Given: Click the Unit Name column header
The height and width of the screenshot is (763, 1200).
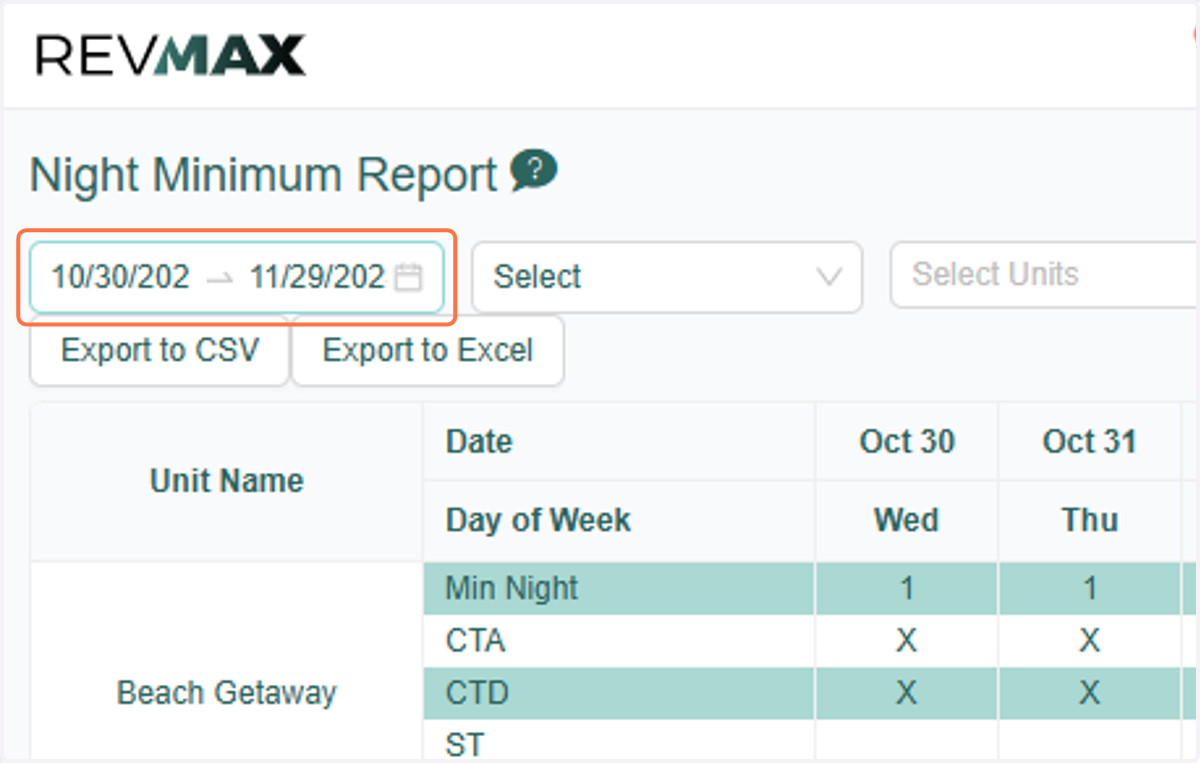Looking at the screenshot, I should coord(227,481).
